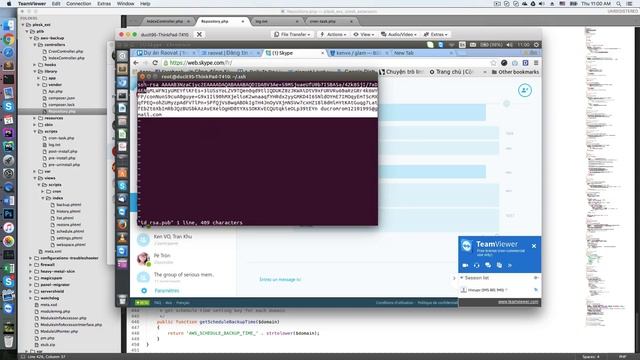Open Extras dropdown in TeamViewer toolbar

[x=436, y=34]
